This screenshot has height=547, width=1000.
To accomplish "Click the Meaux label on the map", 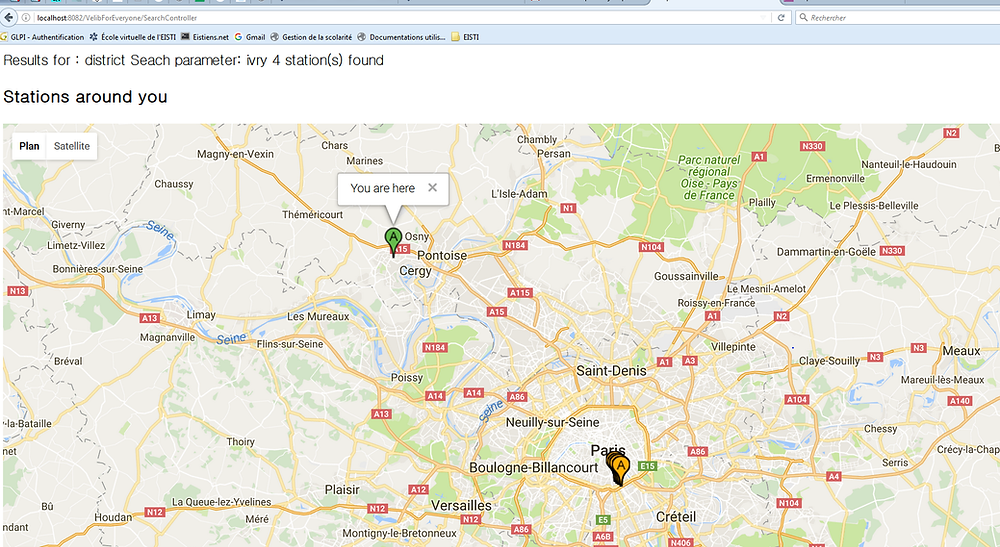I will pyautogui.click(x=961, y=351).
